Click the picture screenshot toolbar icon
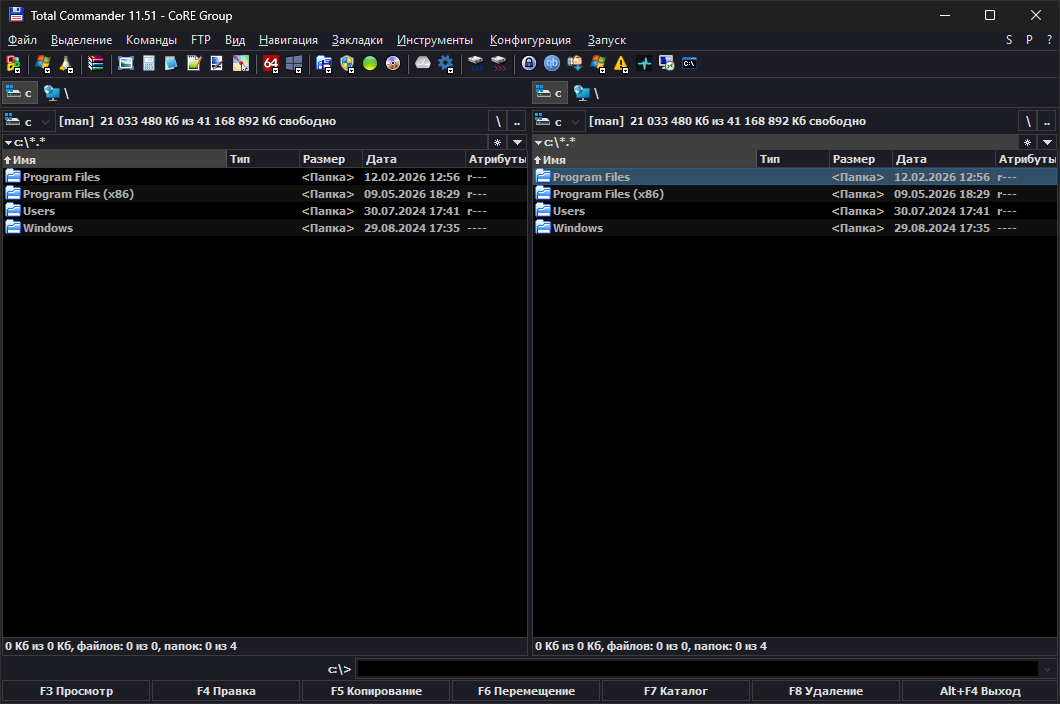This screenshot has width=1060, height=704. click(126, 64)
